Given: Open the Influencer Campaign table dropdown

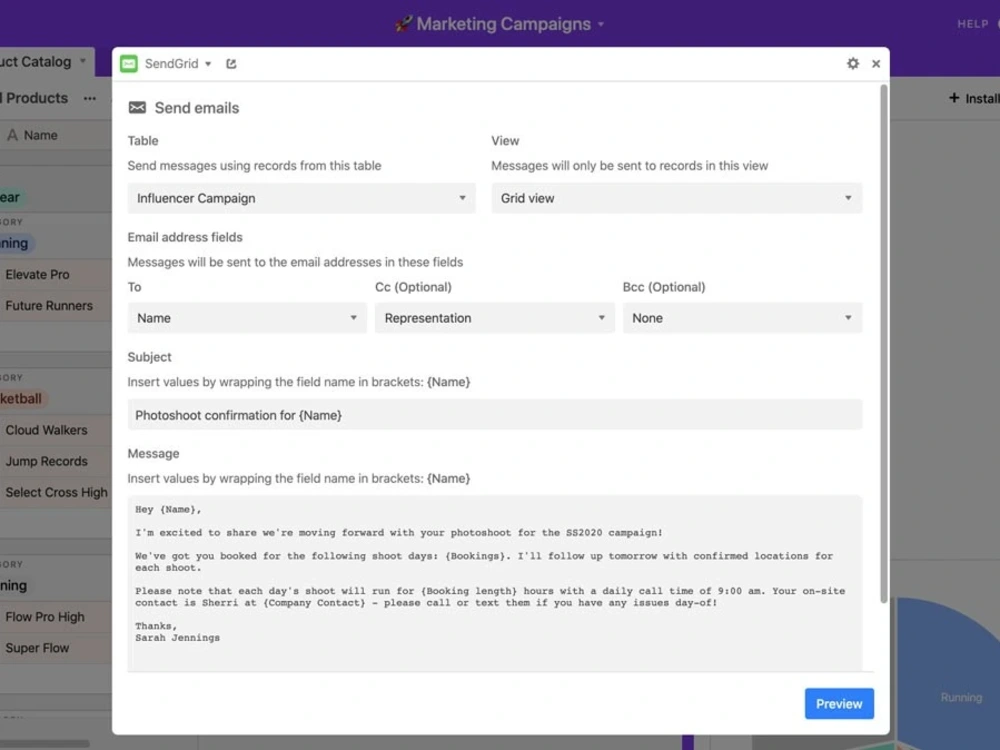Looking at the screenshot, I should (x=301, y=198).
